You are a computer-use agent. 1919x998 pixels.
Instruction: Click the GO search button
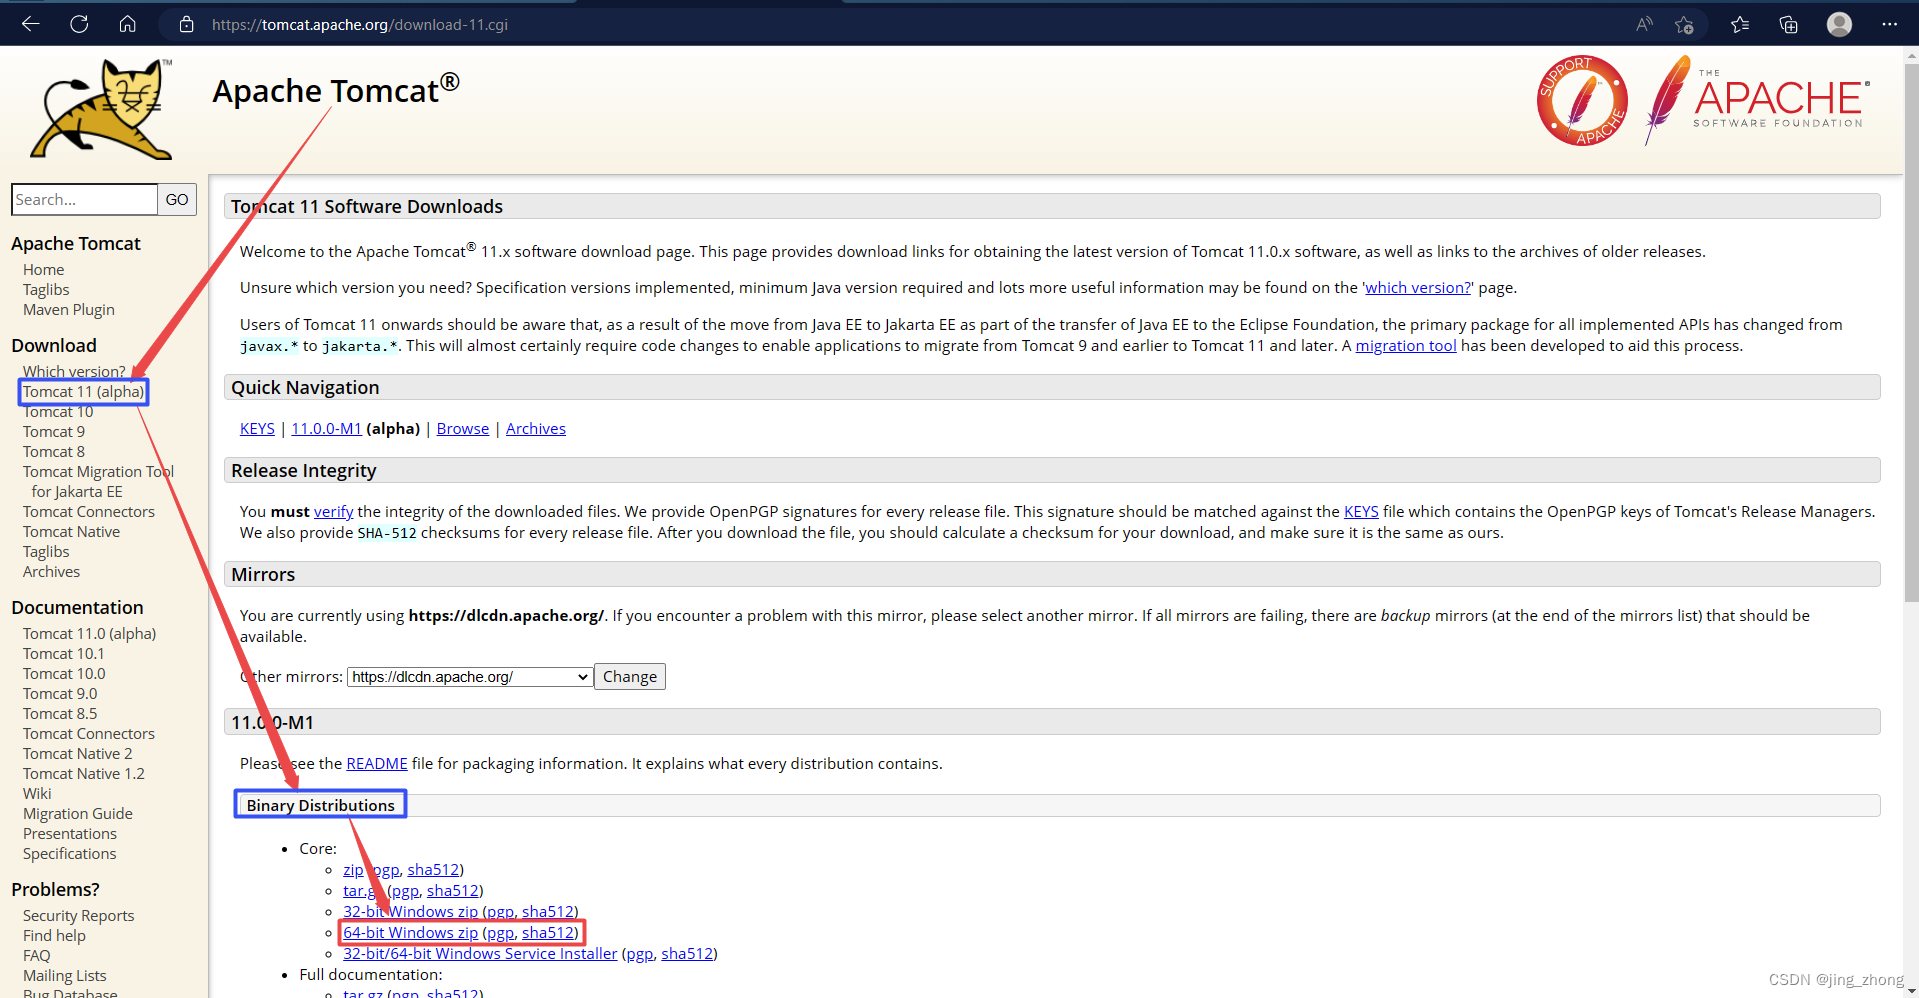coord(177,199)
